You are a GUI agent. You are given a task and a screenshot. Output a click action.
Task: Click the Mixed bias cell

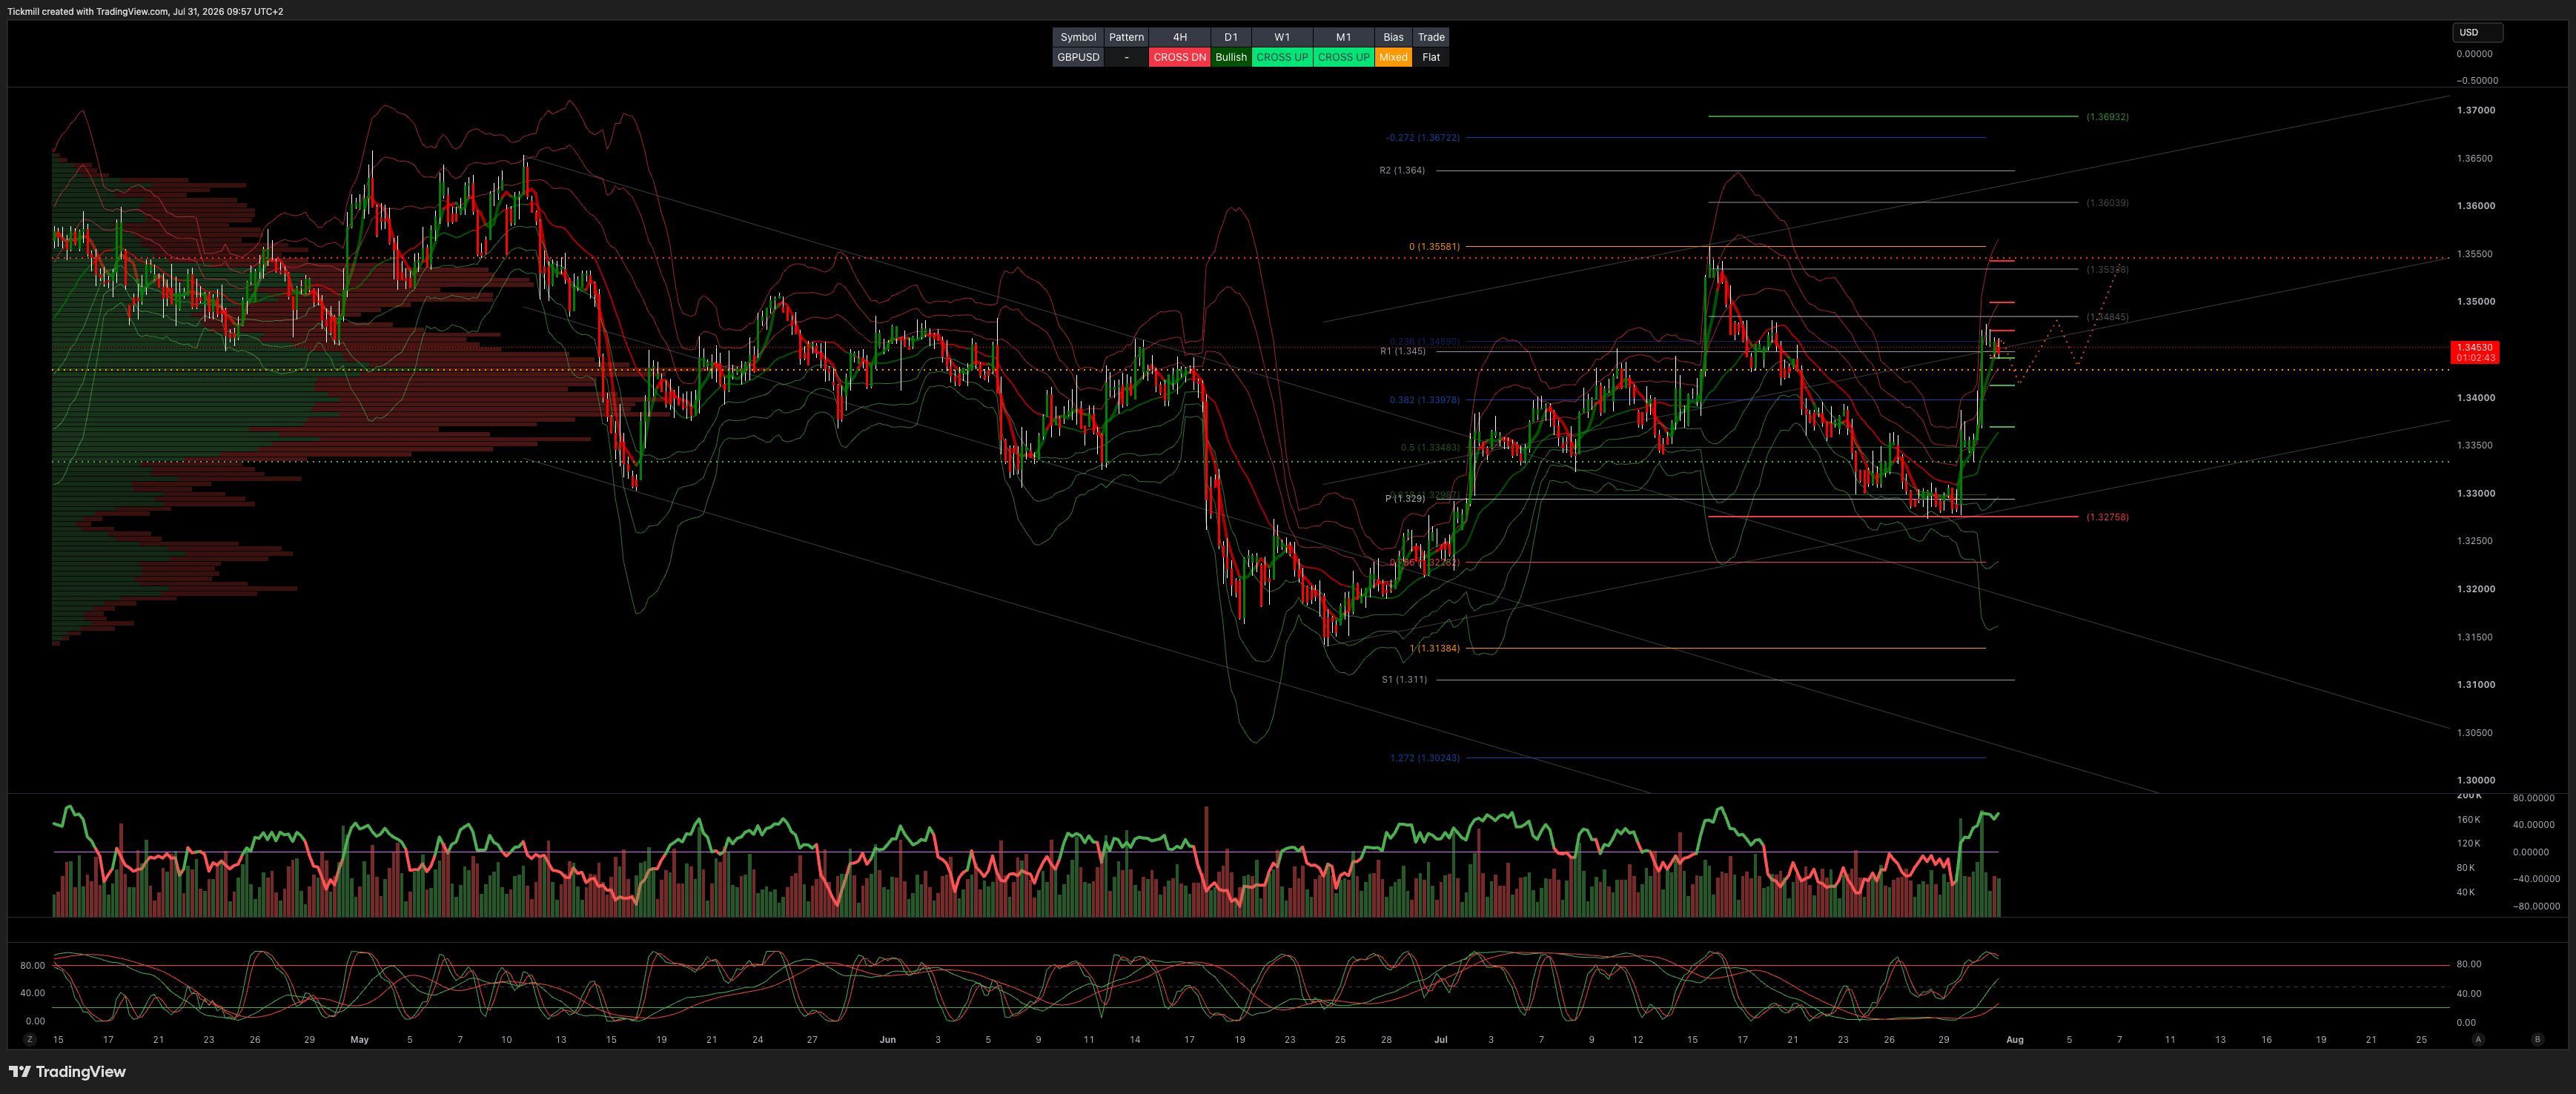tap(1393, 57)
